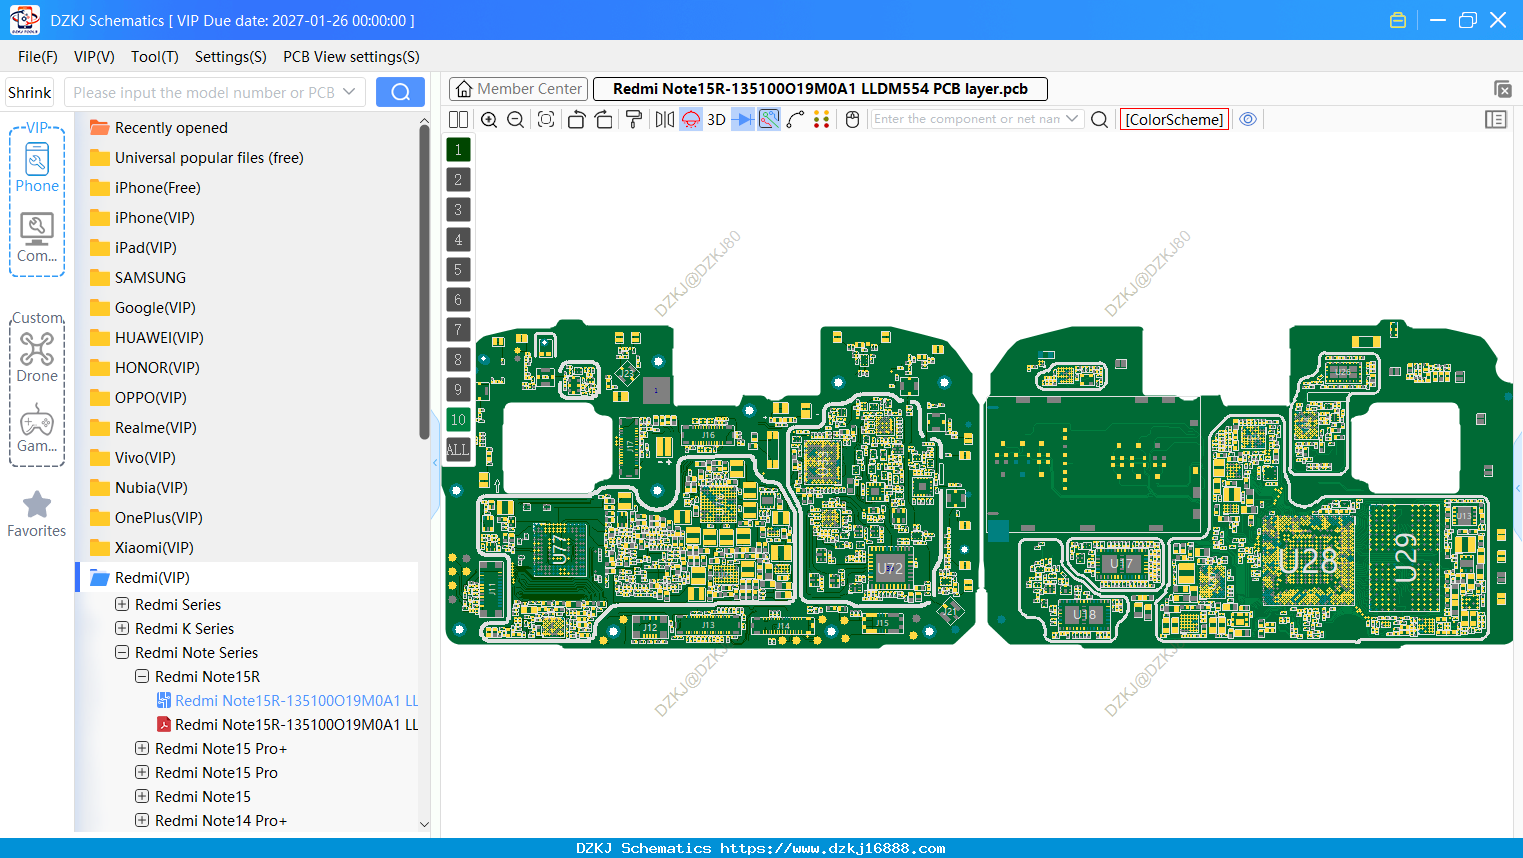The width and height of the screenshot is (1523, 858).
Task: Zoom in on the PCB view
Action: coord(489,119)
